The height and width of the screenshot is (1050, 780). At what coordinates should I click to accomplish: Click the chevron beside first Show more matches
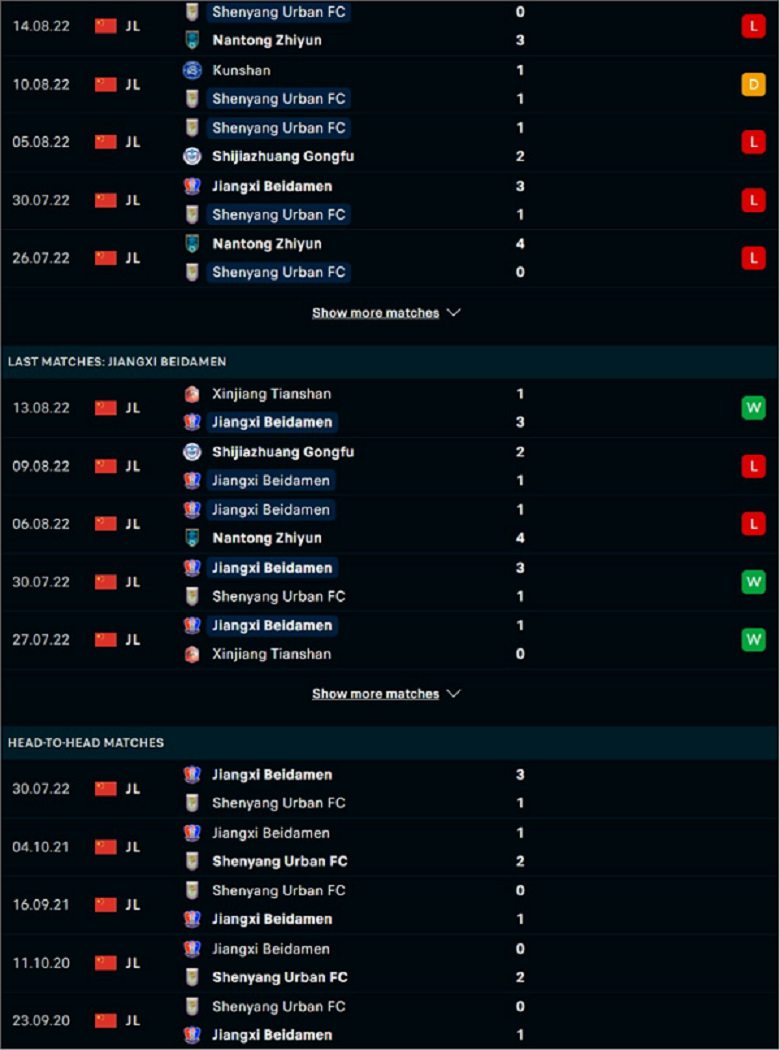tap(453, 313)
